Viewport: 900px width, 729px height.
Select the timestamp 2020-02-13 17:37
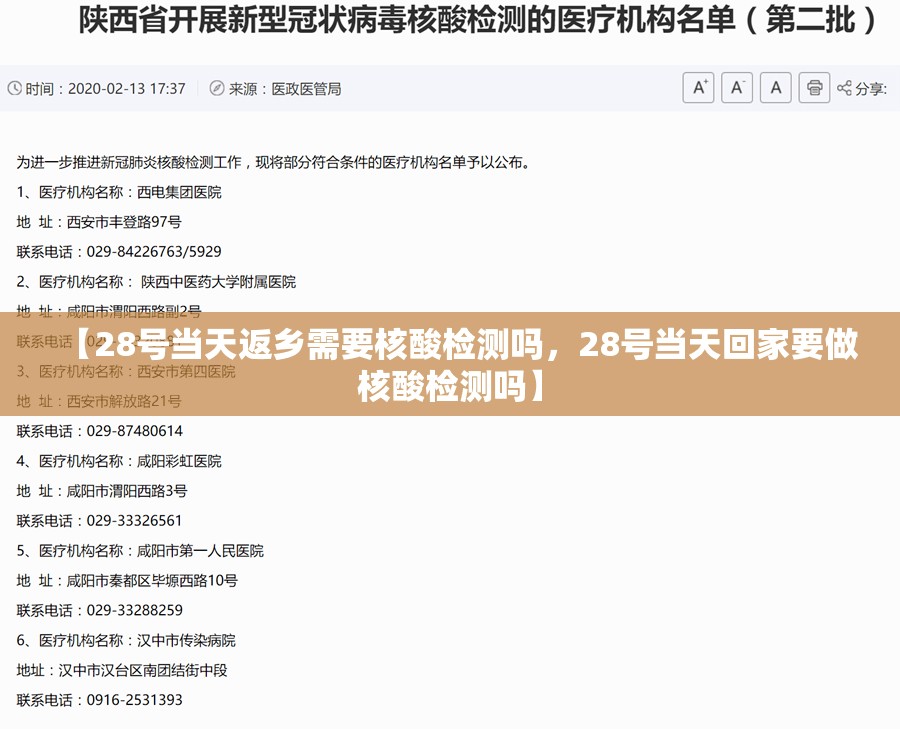[x=126, y=89]
